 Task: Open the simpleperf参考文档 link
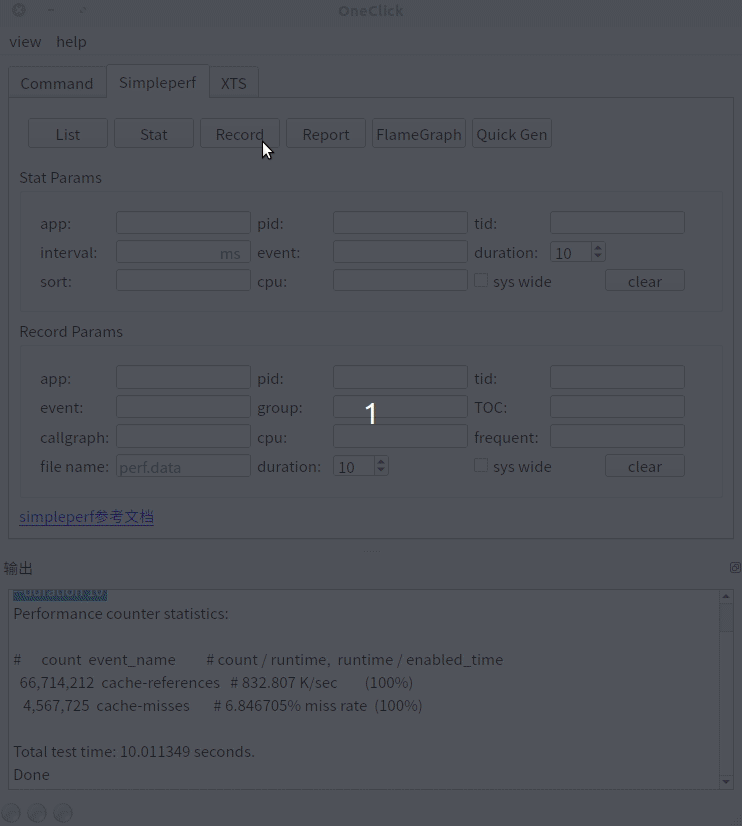86,517
